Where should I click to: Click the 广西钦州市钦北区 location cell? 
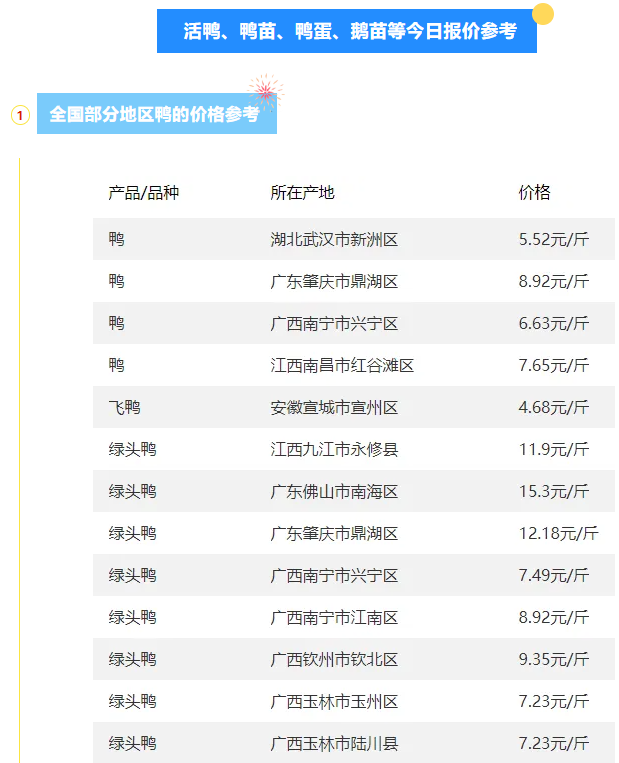pos(334,660)
